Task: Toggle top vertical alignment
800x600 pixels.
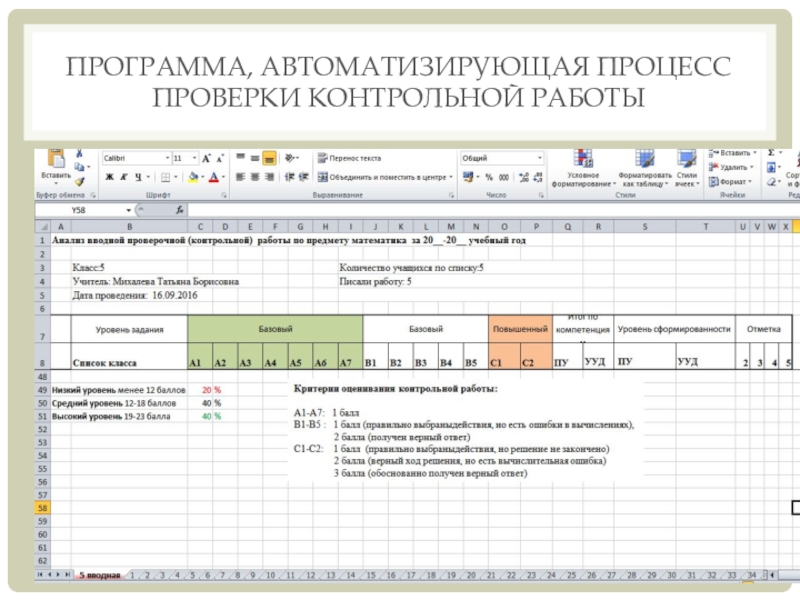Action: (x=240, y=158)
